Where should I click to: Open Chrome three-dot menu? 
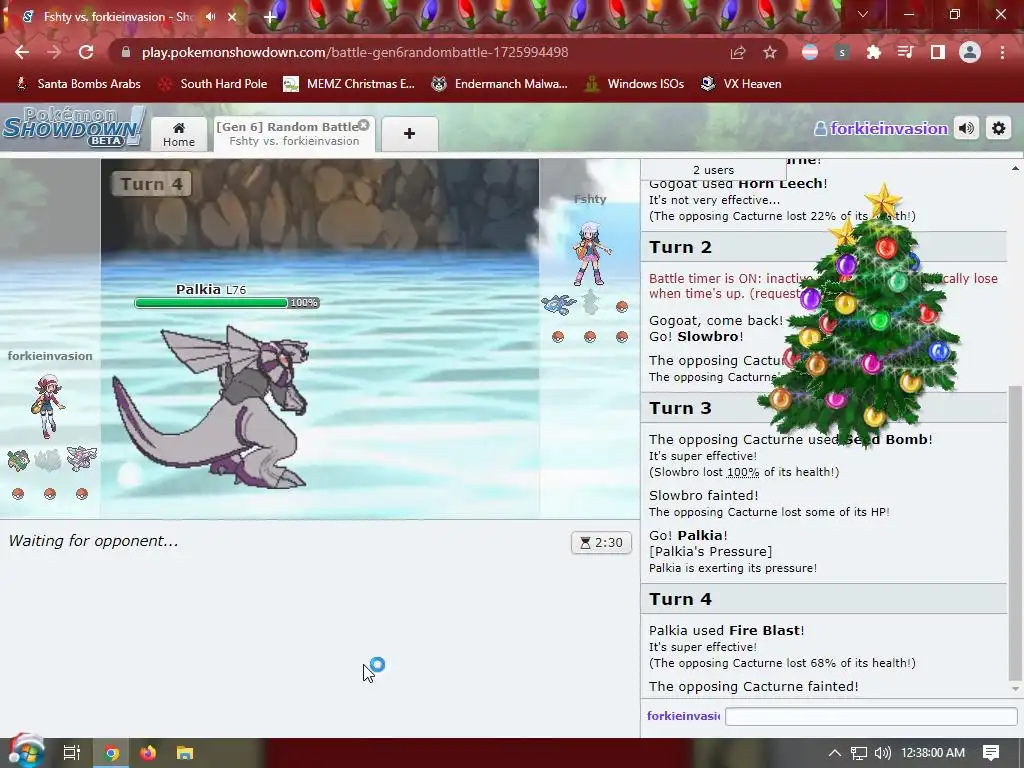pyautogui.click(x=1002, y=52)
